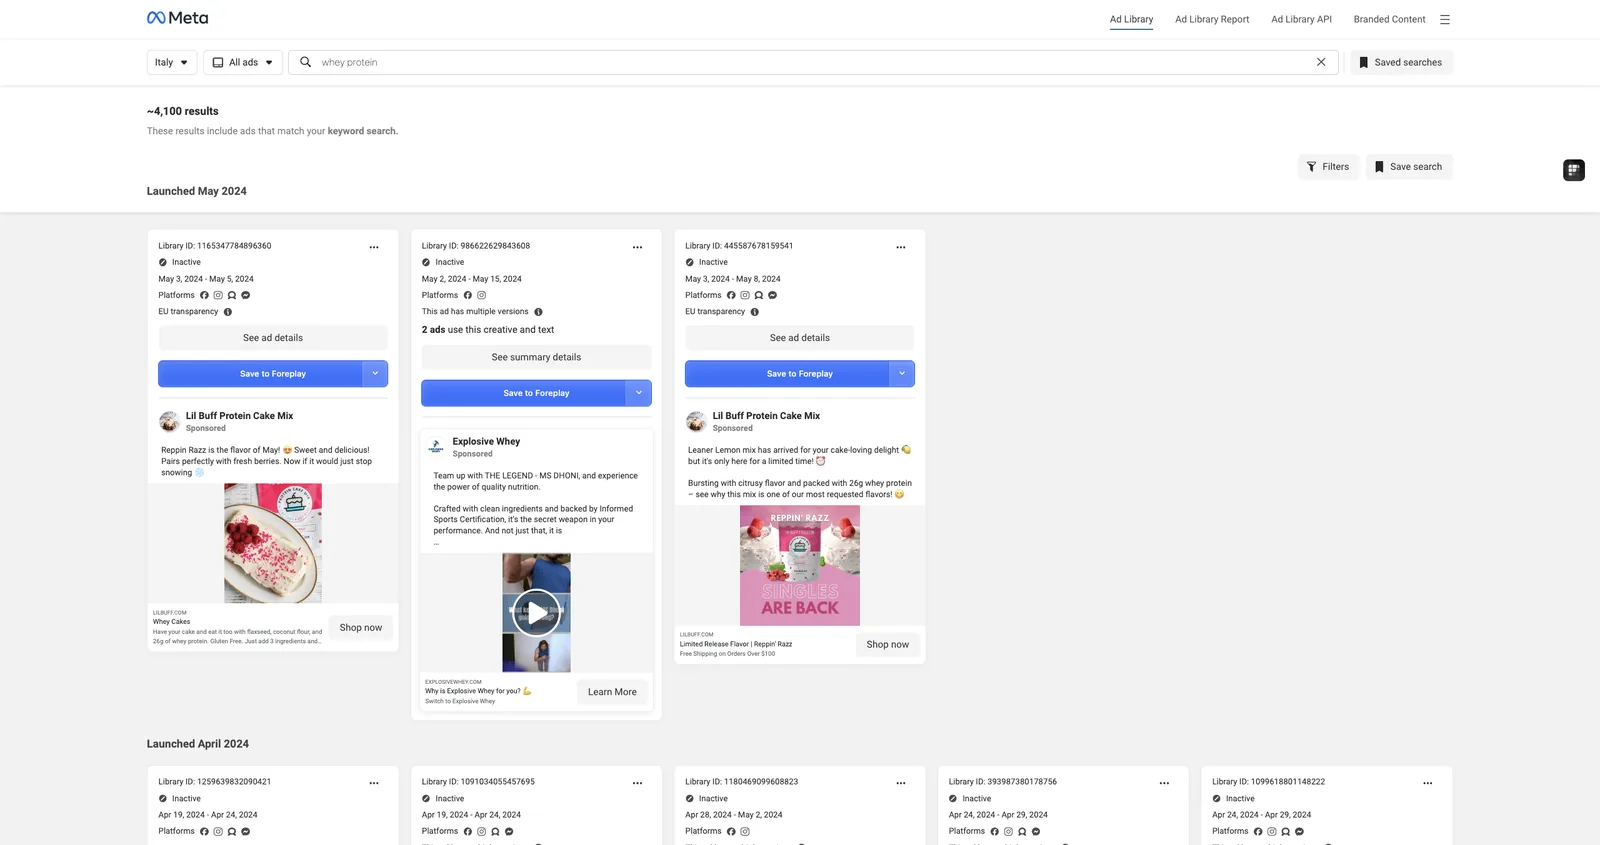This screenshot has height=845, width=1600.
Task: Expand Save to Foreplay arrow on ad 1165347784896360
Action: click(x=375, y=373)
